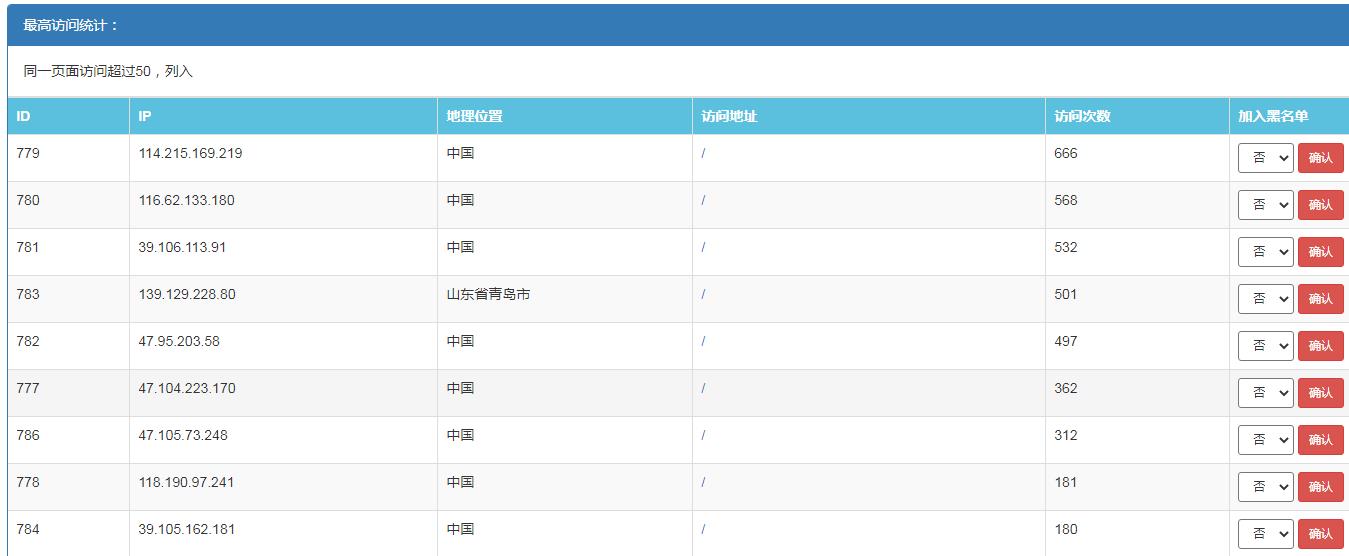Click visit count 532
Screen dimensions: 1349x556
point(1066,248)
